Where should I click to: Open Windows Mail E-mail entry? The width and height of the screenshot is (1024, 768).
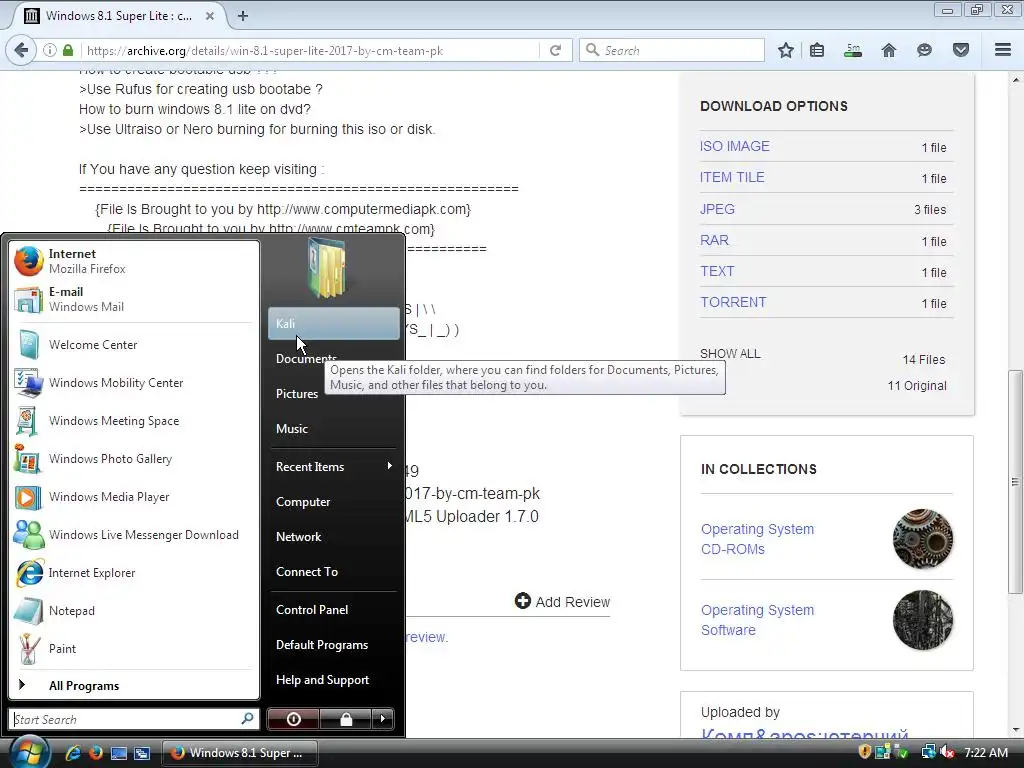click(x=133, y=299)
